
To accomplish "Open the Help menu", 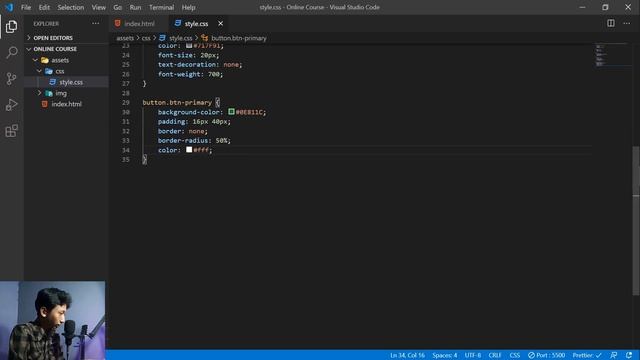I will coord(188,7).
